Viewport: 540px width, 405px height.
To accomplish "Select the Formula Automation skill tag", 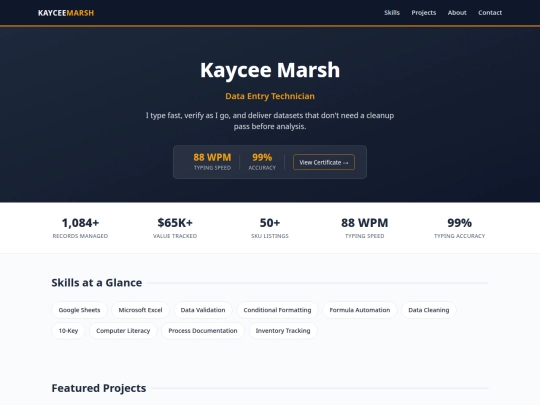I will click(360, 310).
